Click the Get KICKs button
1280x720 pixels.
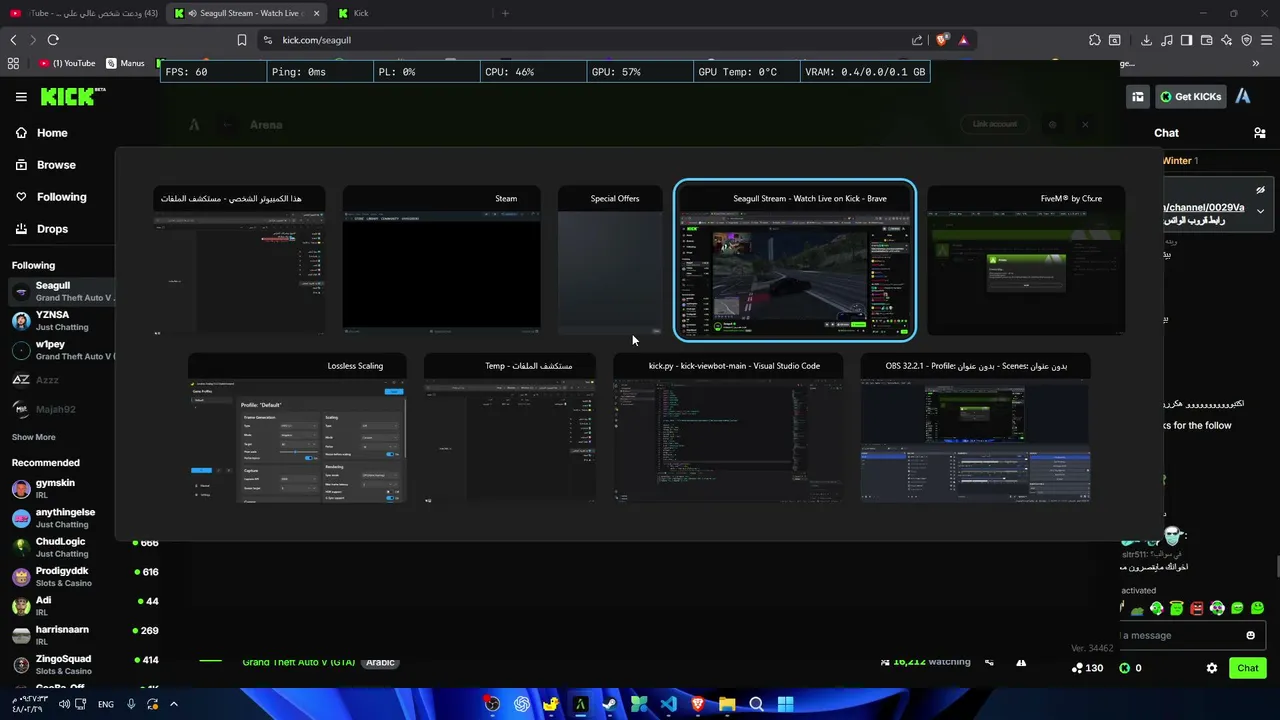click(x=1190, y=97)
